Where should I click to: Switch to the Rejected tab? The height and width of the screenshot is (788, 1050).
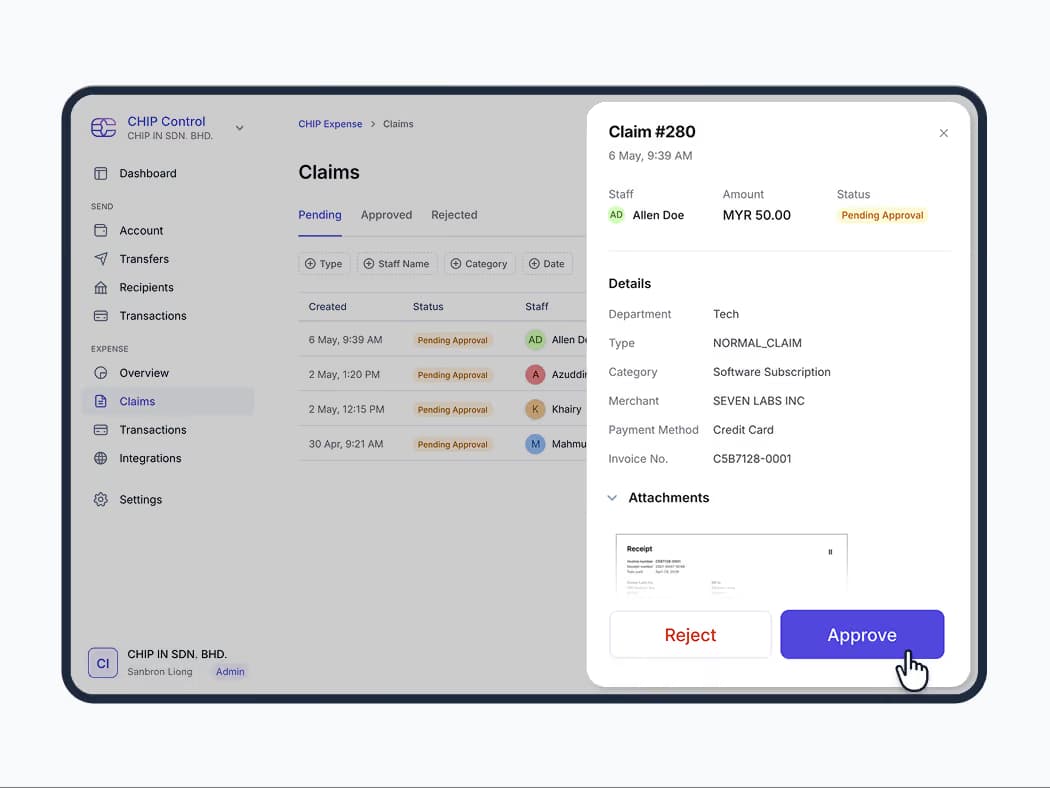tap(454, 215)
